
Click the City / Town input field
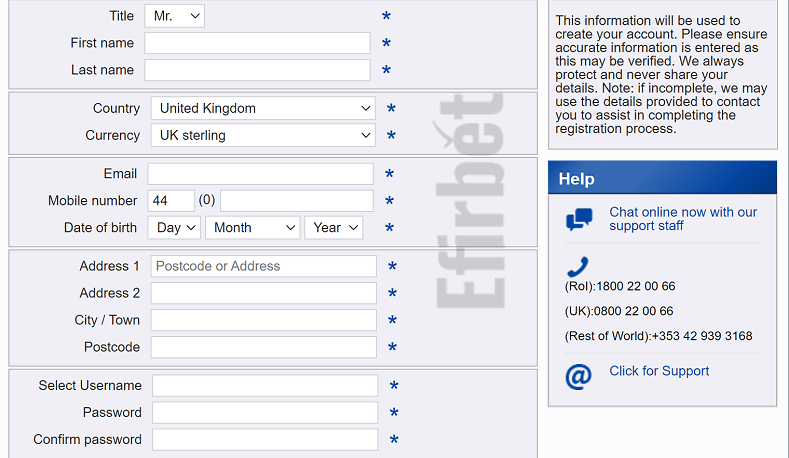tap(264, 320)
